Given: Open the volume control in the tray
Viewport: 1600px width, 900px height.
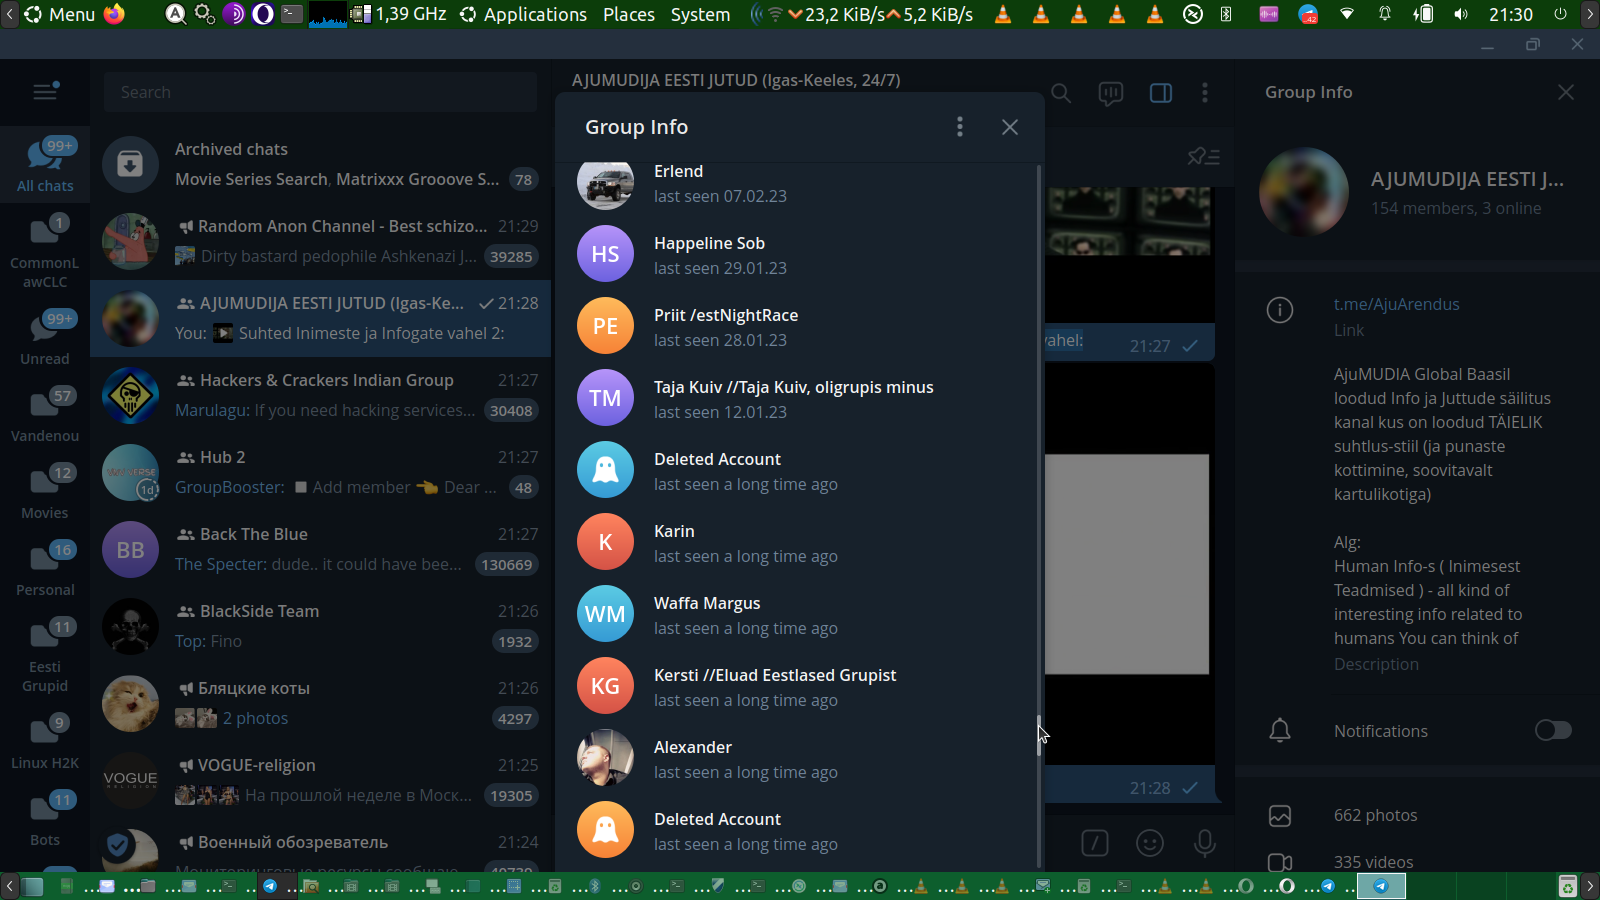Looking at the screenshot, I should pyautogui.click(x=1461, y=14).
